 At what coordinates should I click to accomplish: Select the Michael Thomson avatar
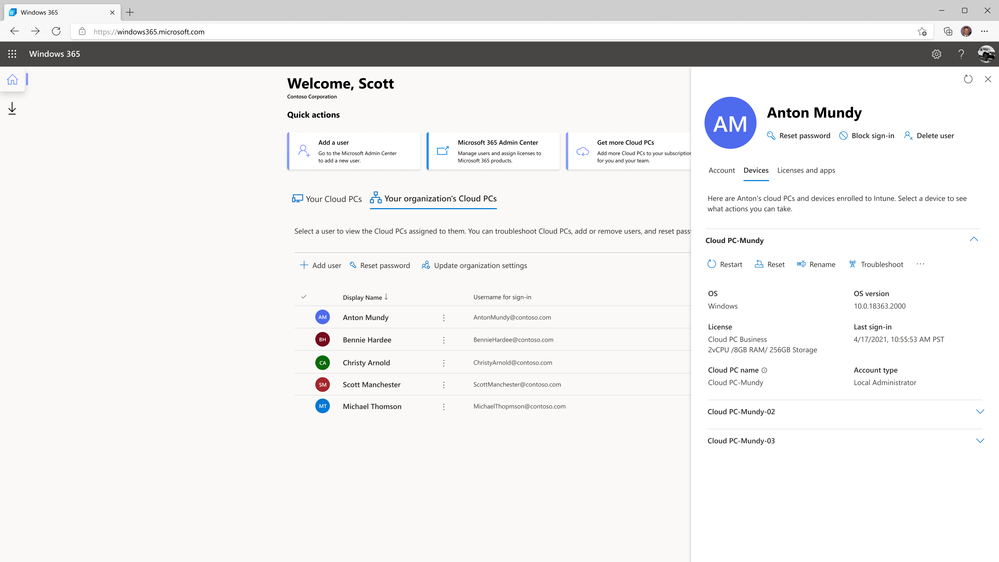322,406
